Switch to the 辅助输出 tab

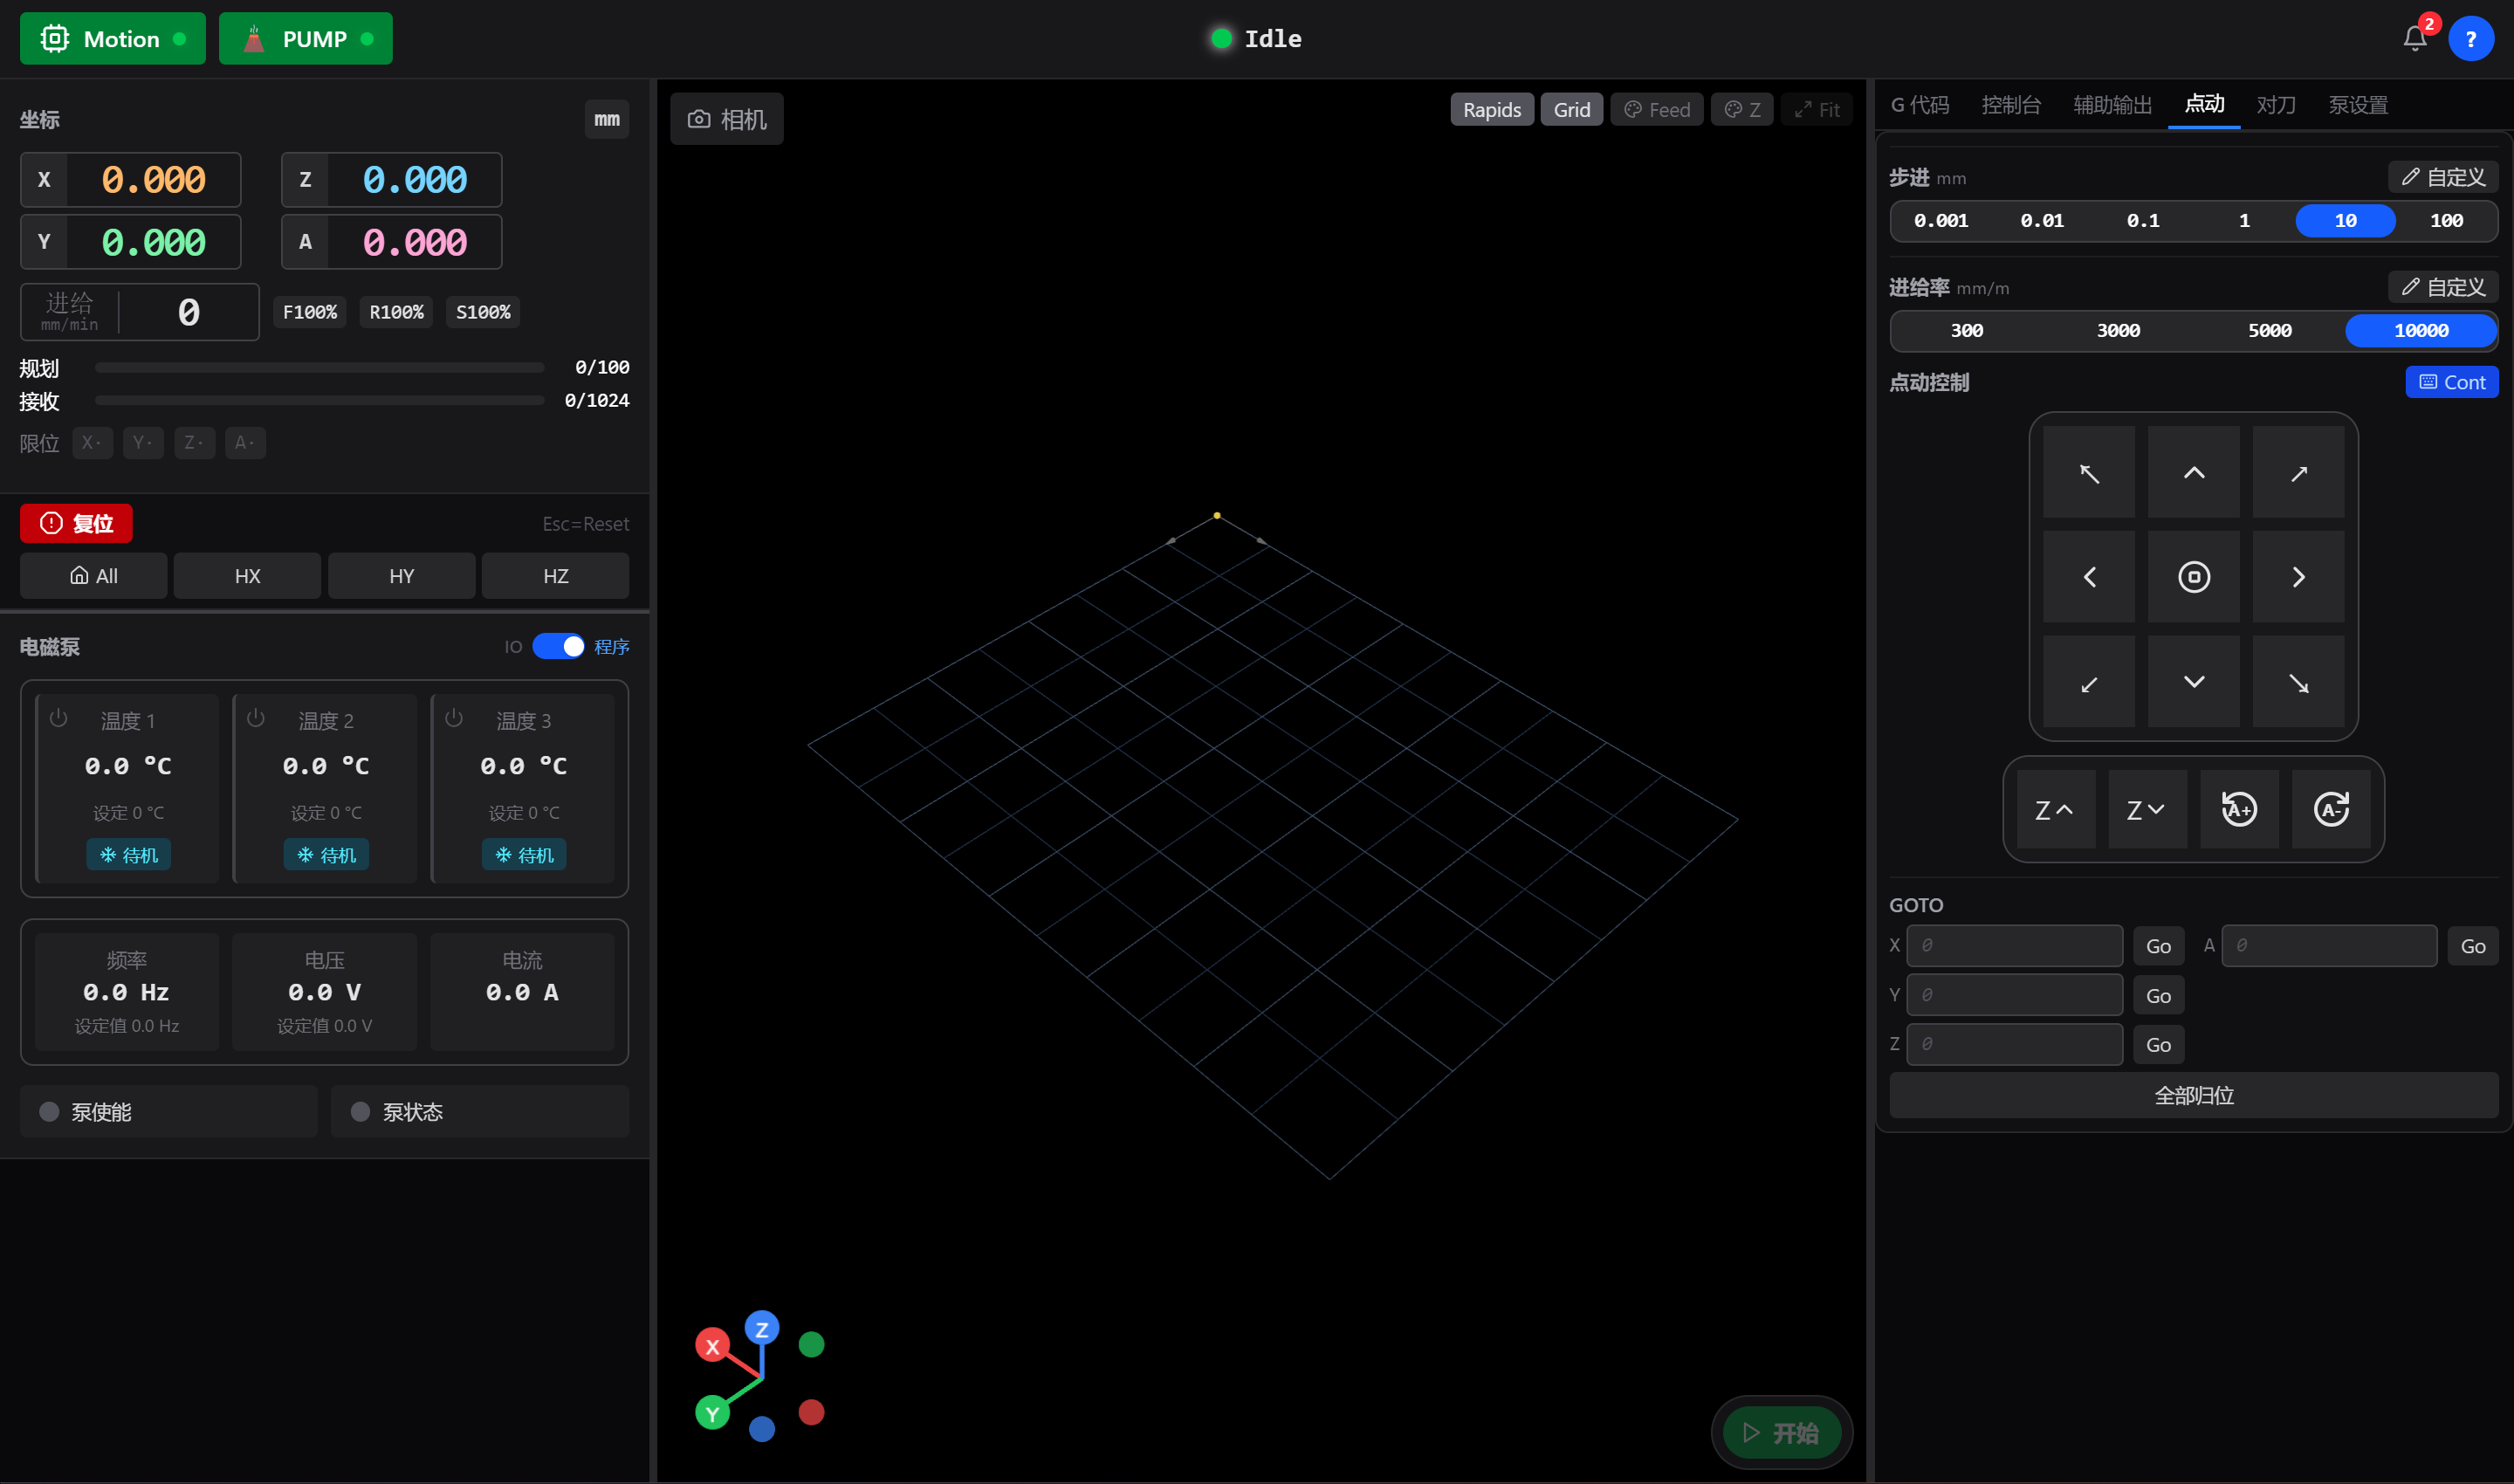[2113, 105]
